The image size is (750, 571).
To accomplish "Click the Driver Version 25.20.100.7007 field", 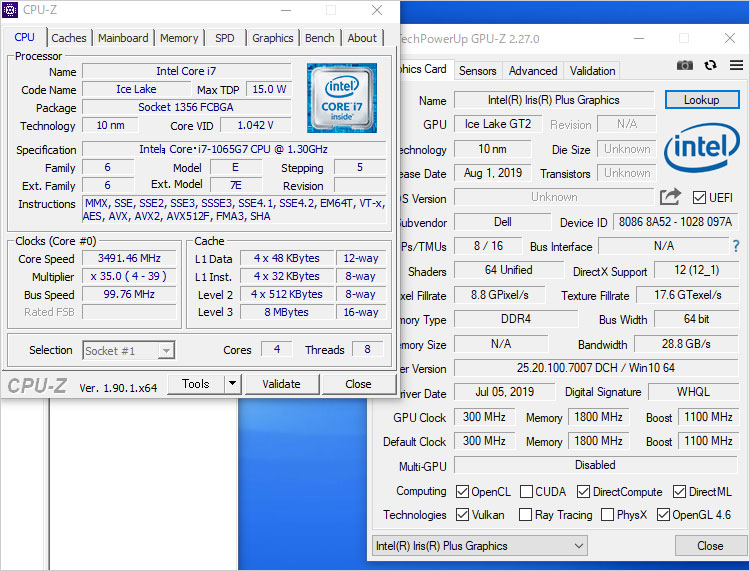I will (x=596, y=368).
